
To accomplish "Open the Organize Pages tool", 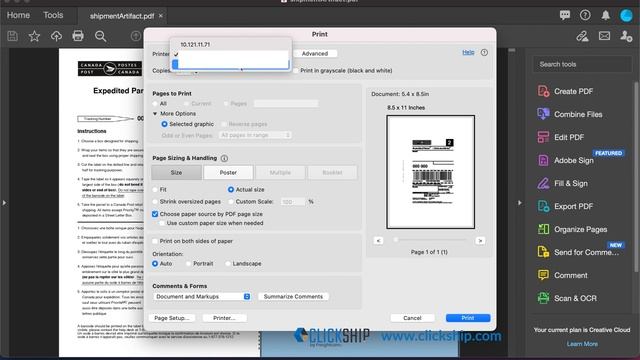I will pyautogui.click(x=572, y=229).
